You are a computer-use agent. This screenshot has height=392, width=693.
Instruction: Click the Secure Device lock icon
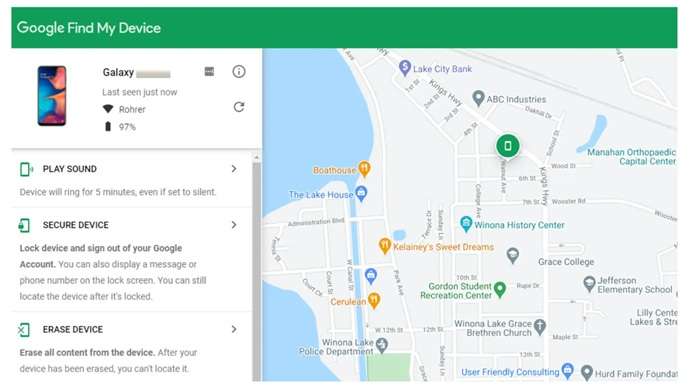24,225
